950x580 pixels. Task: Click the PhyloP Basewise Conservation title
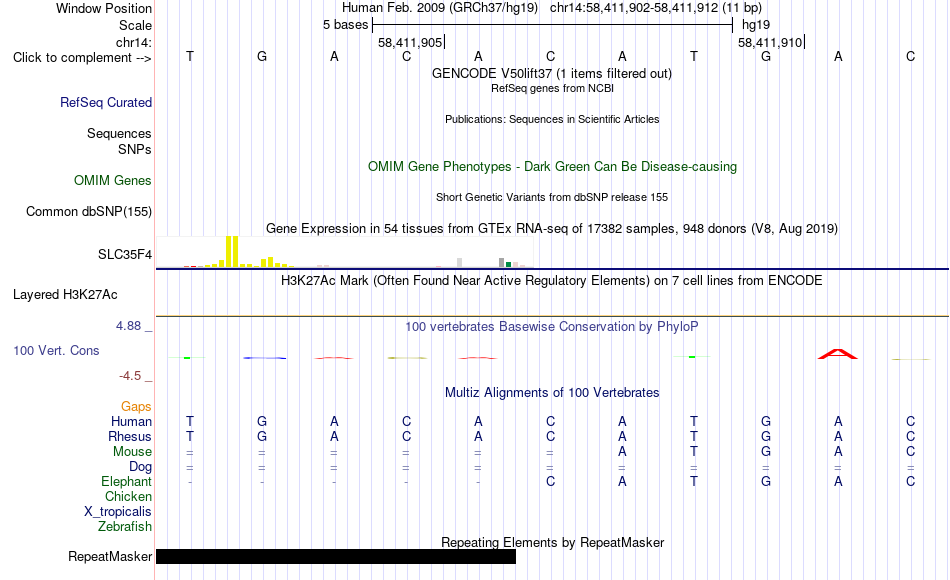[551, 327]
